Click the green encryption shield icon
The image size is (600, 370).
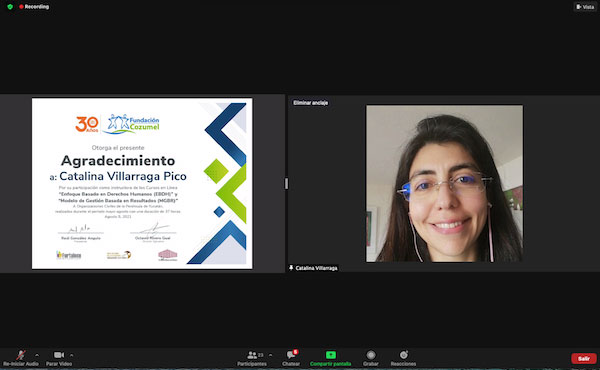click(x=10, y=7)
